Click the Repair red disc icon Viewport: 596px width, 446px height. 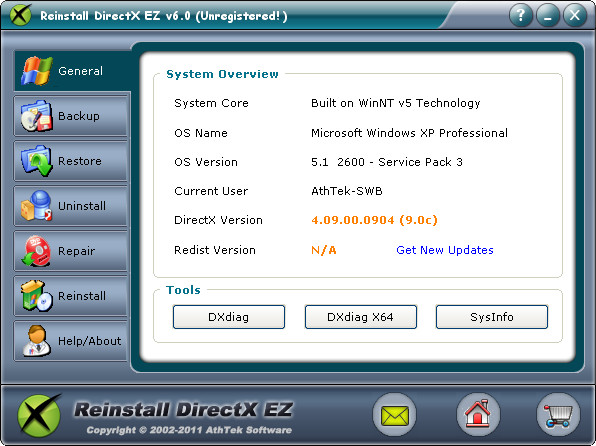pos(36,251)
